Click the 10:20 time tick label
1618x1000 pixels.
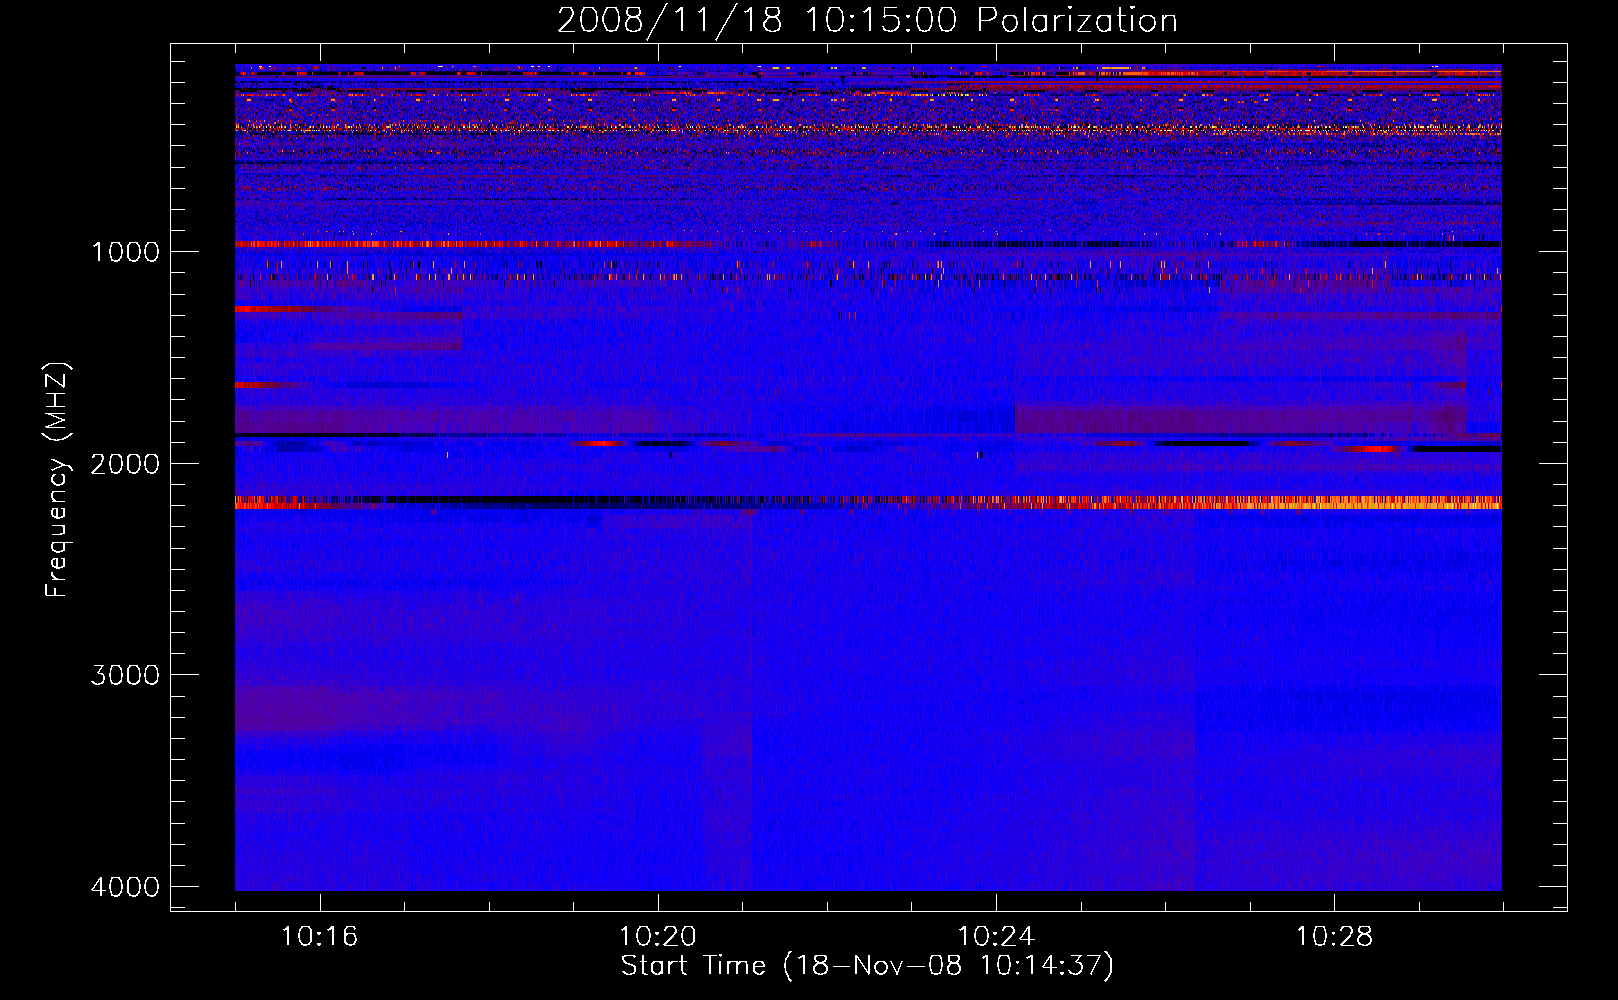(658, 937)
